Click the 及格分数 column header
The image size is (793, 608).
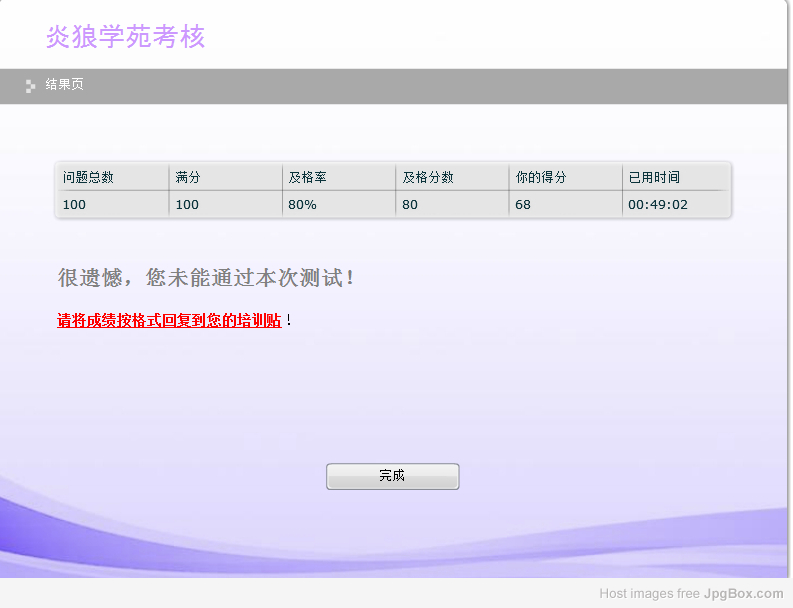tap(428, 177)
